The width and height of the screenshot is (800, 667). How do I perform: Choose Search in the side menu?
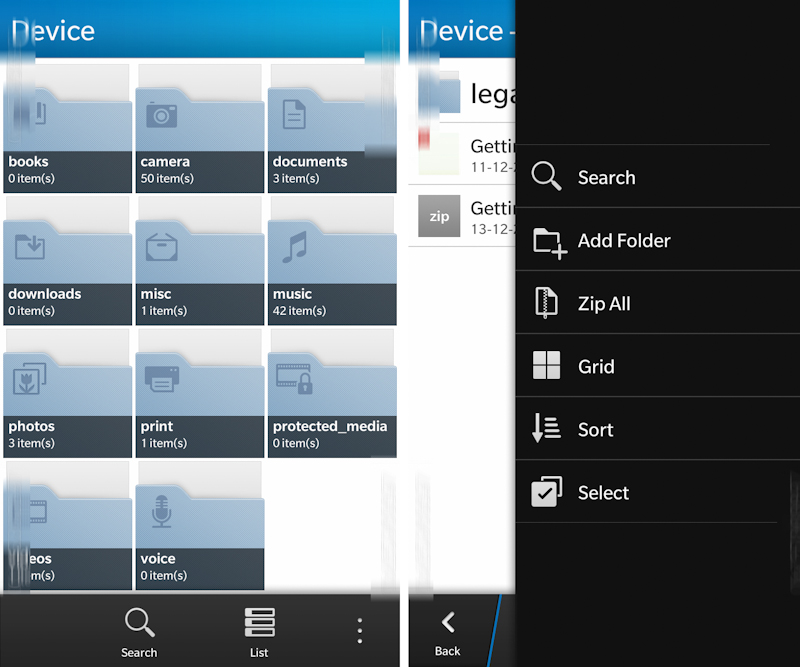605,177
